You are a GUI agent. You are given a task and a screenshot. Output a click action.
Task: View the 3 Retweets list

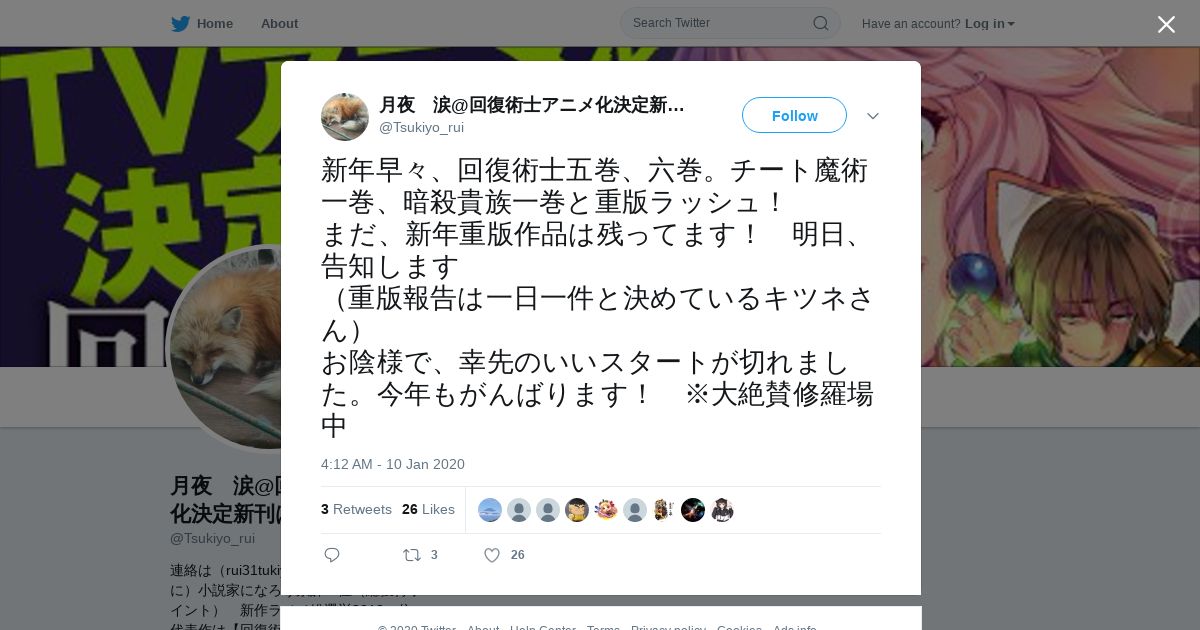(x=356, y=509)
